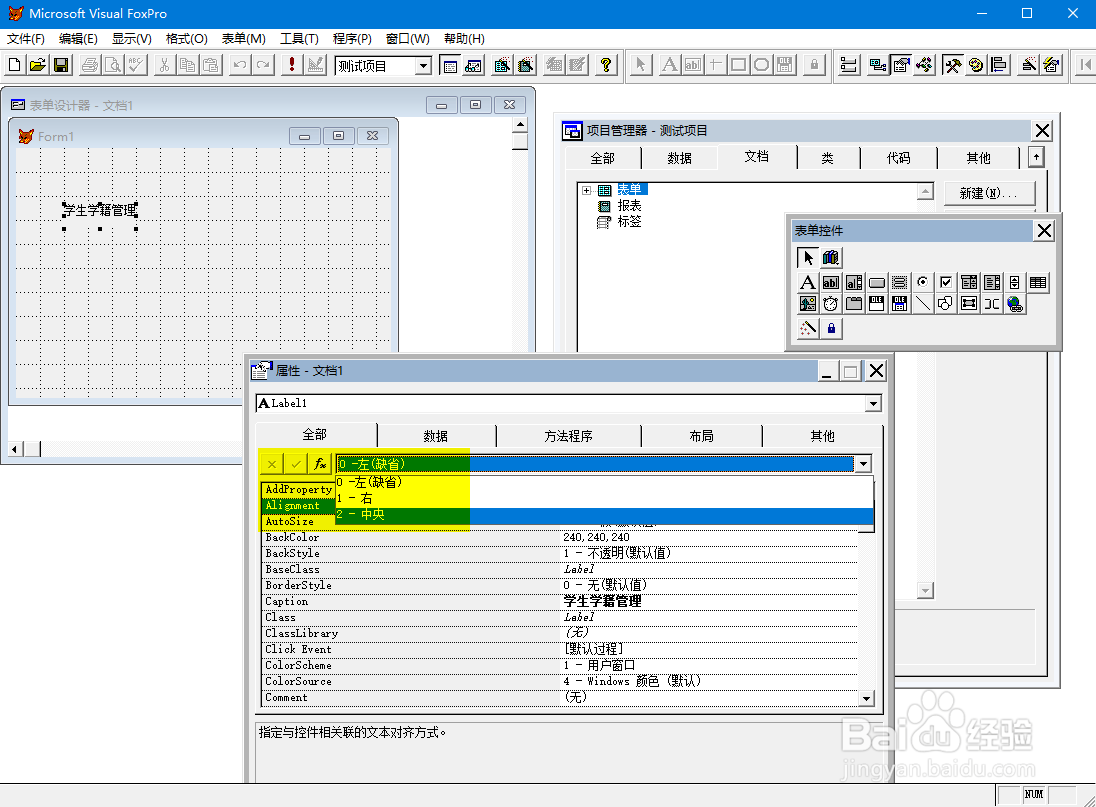Click the AutoFormat lightning icon in the toolbar

1051,65
